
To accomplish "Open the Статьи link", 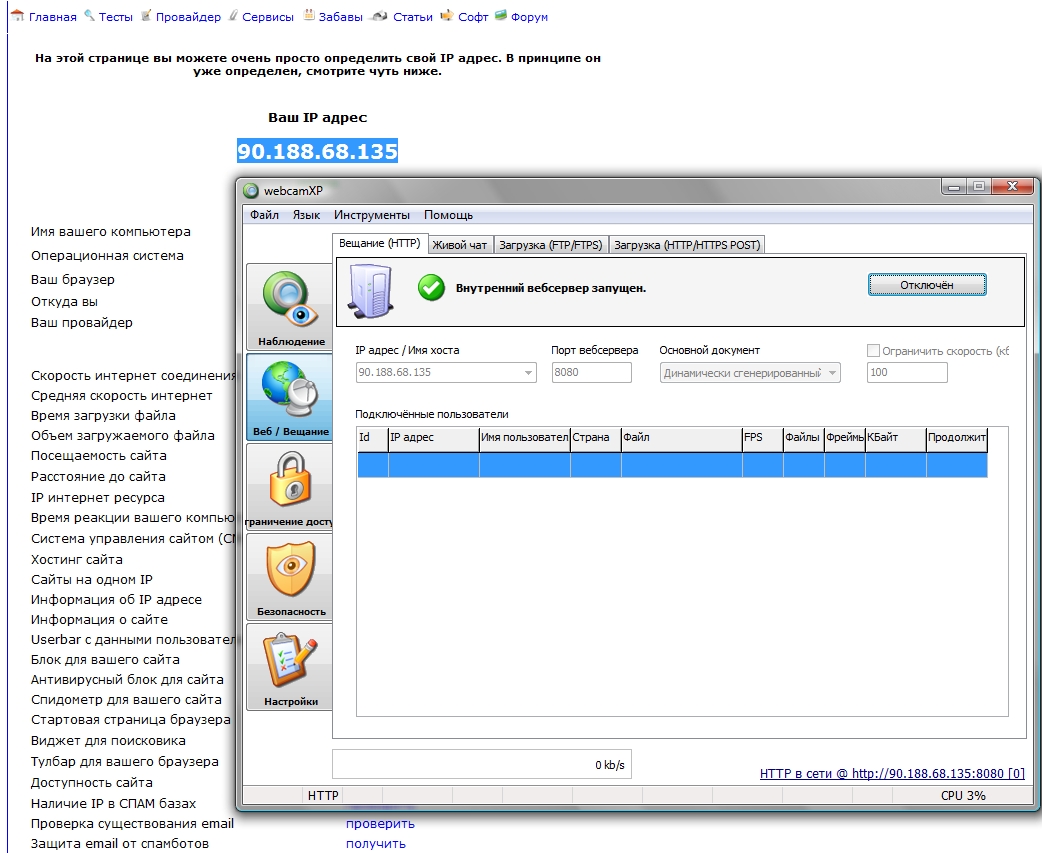I will (x=413, y=17).
